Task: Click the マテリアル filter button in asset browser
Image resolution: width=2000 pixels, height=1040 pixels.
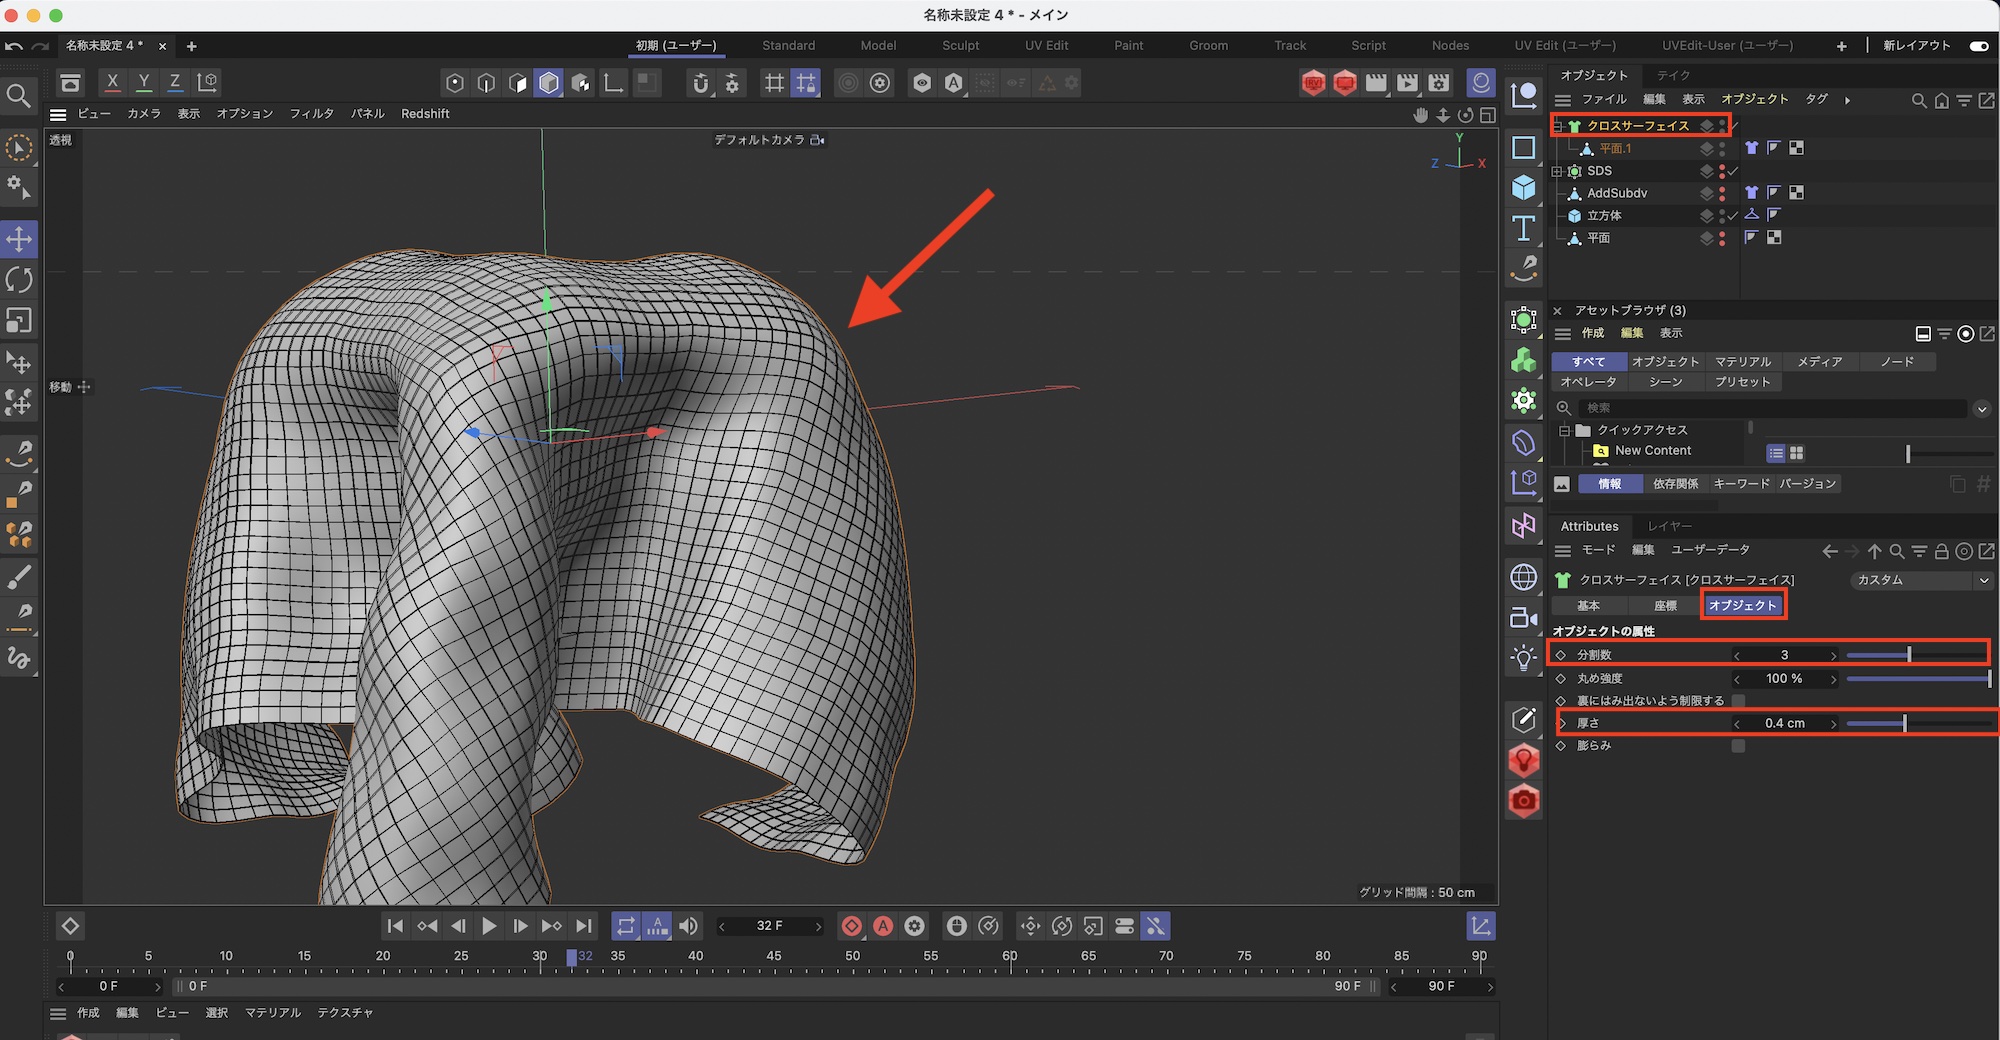Action: (x=1742, y=362)
